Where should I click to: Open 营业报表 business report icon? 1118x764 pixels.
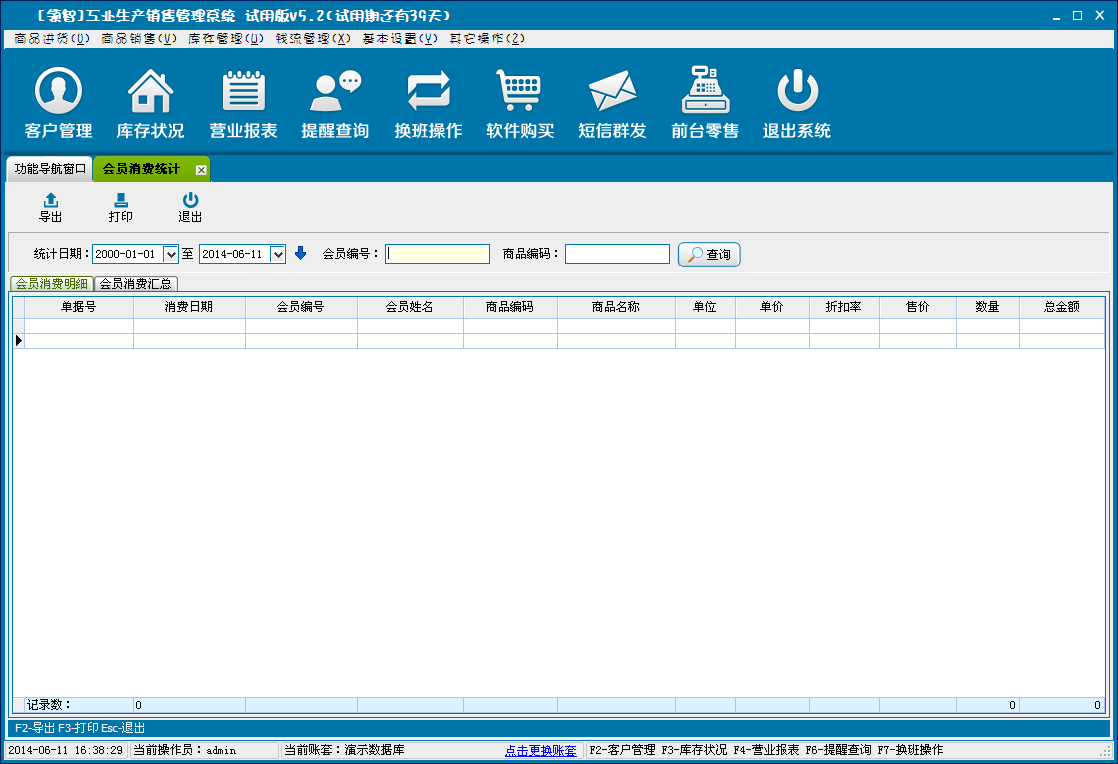[x=243, y=93]
